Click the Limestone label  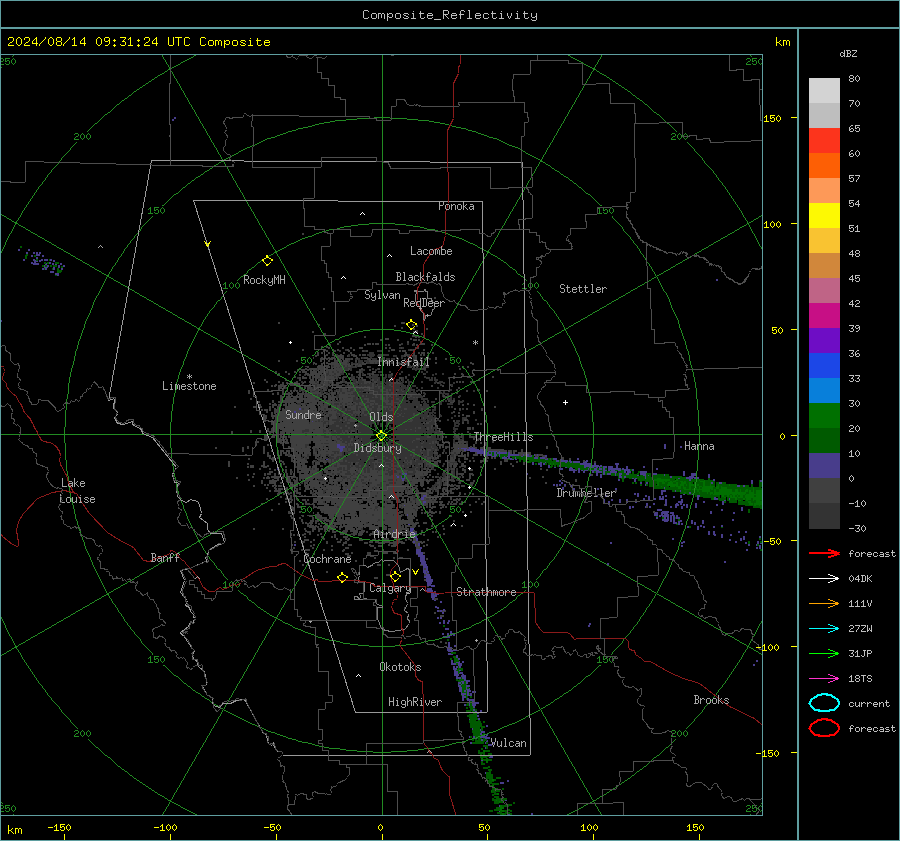[189, 386]
